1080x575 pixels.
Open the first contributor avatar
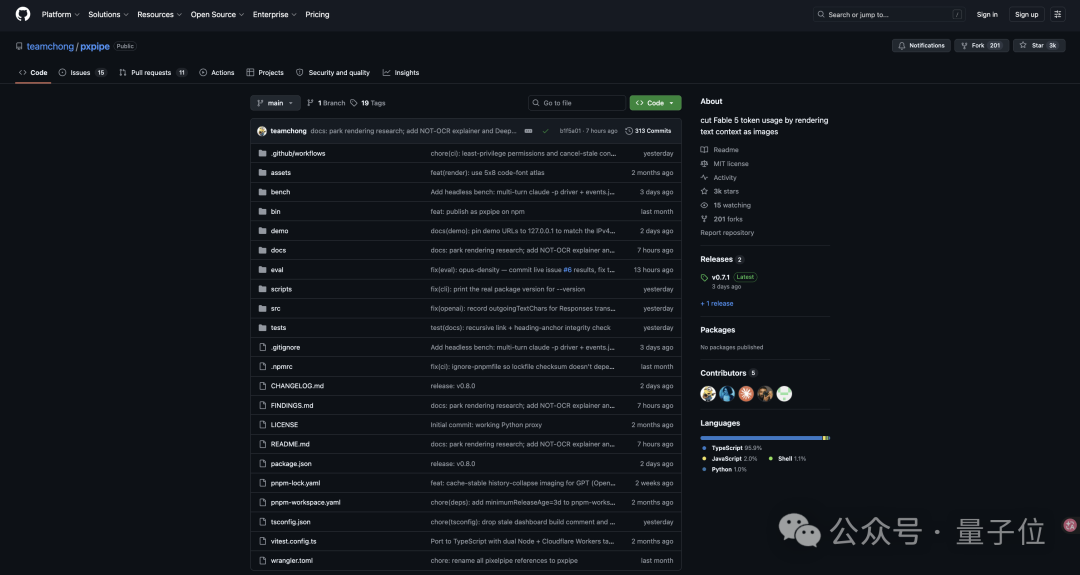pos(708,394)
